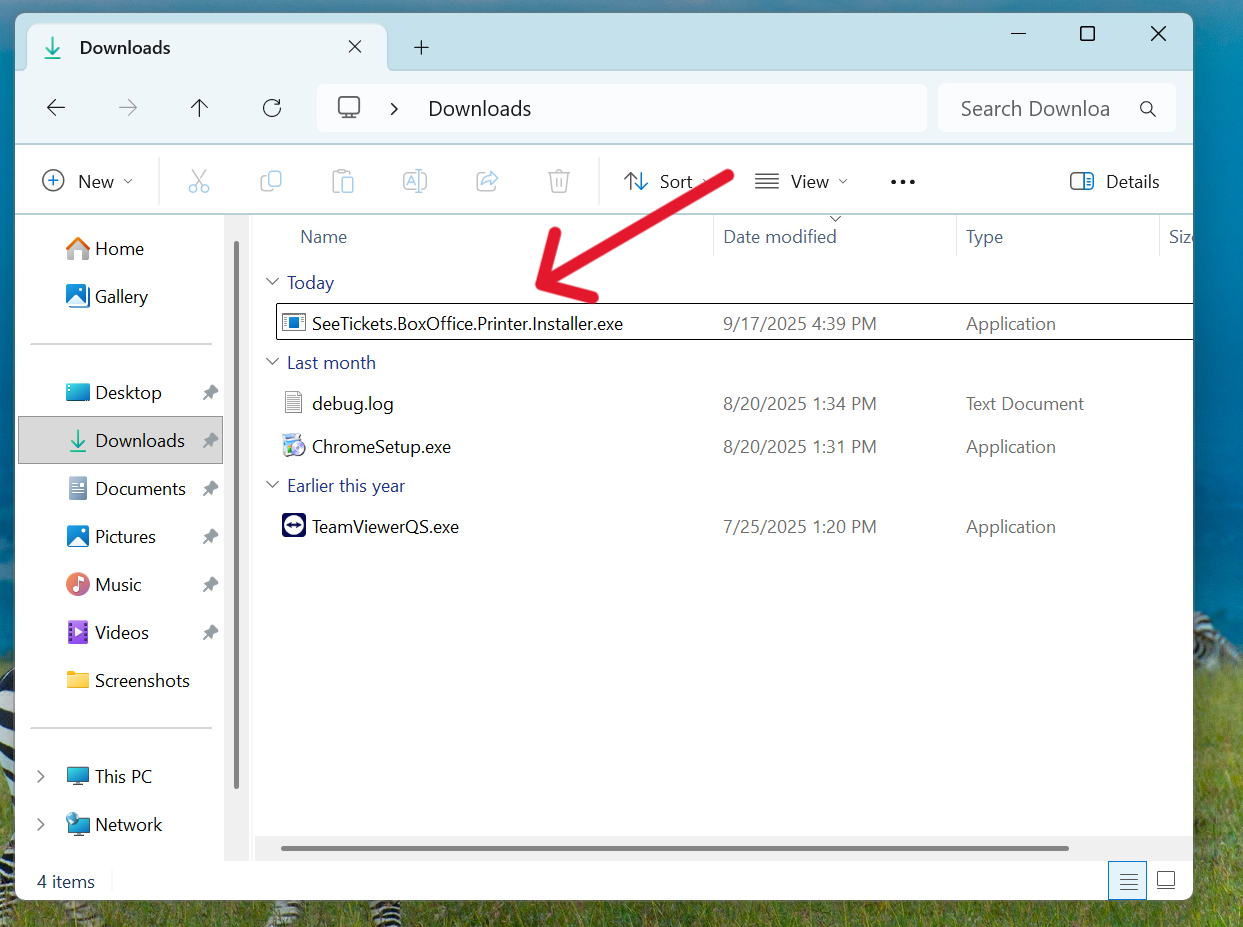
Task: Collapse the Today file group
Action: (x=272, y=283)
